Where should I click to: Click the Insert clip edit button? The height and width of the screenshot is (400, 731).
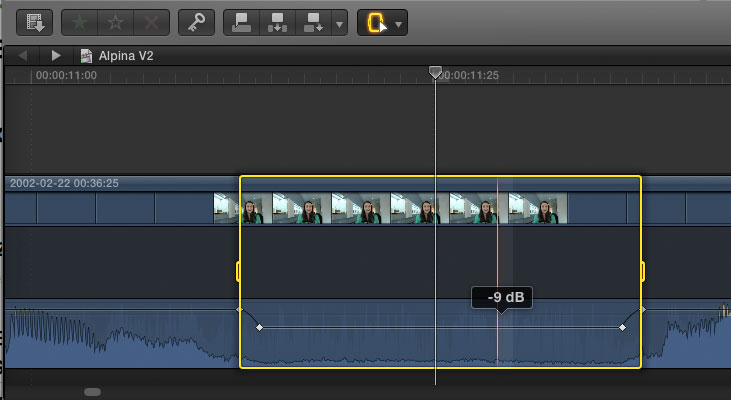pos(278,21)
